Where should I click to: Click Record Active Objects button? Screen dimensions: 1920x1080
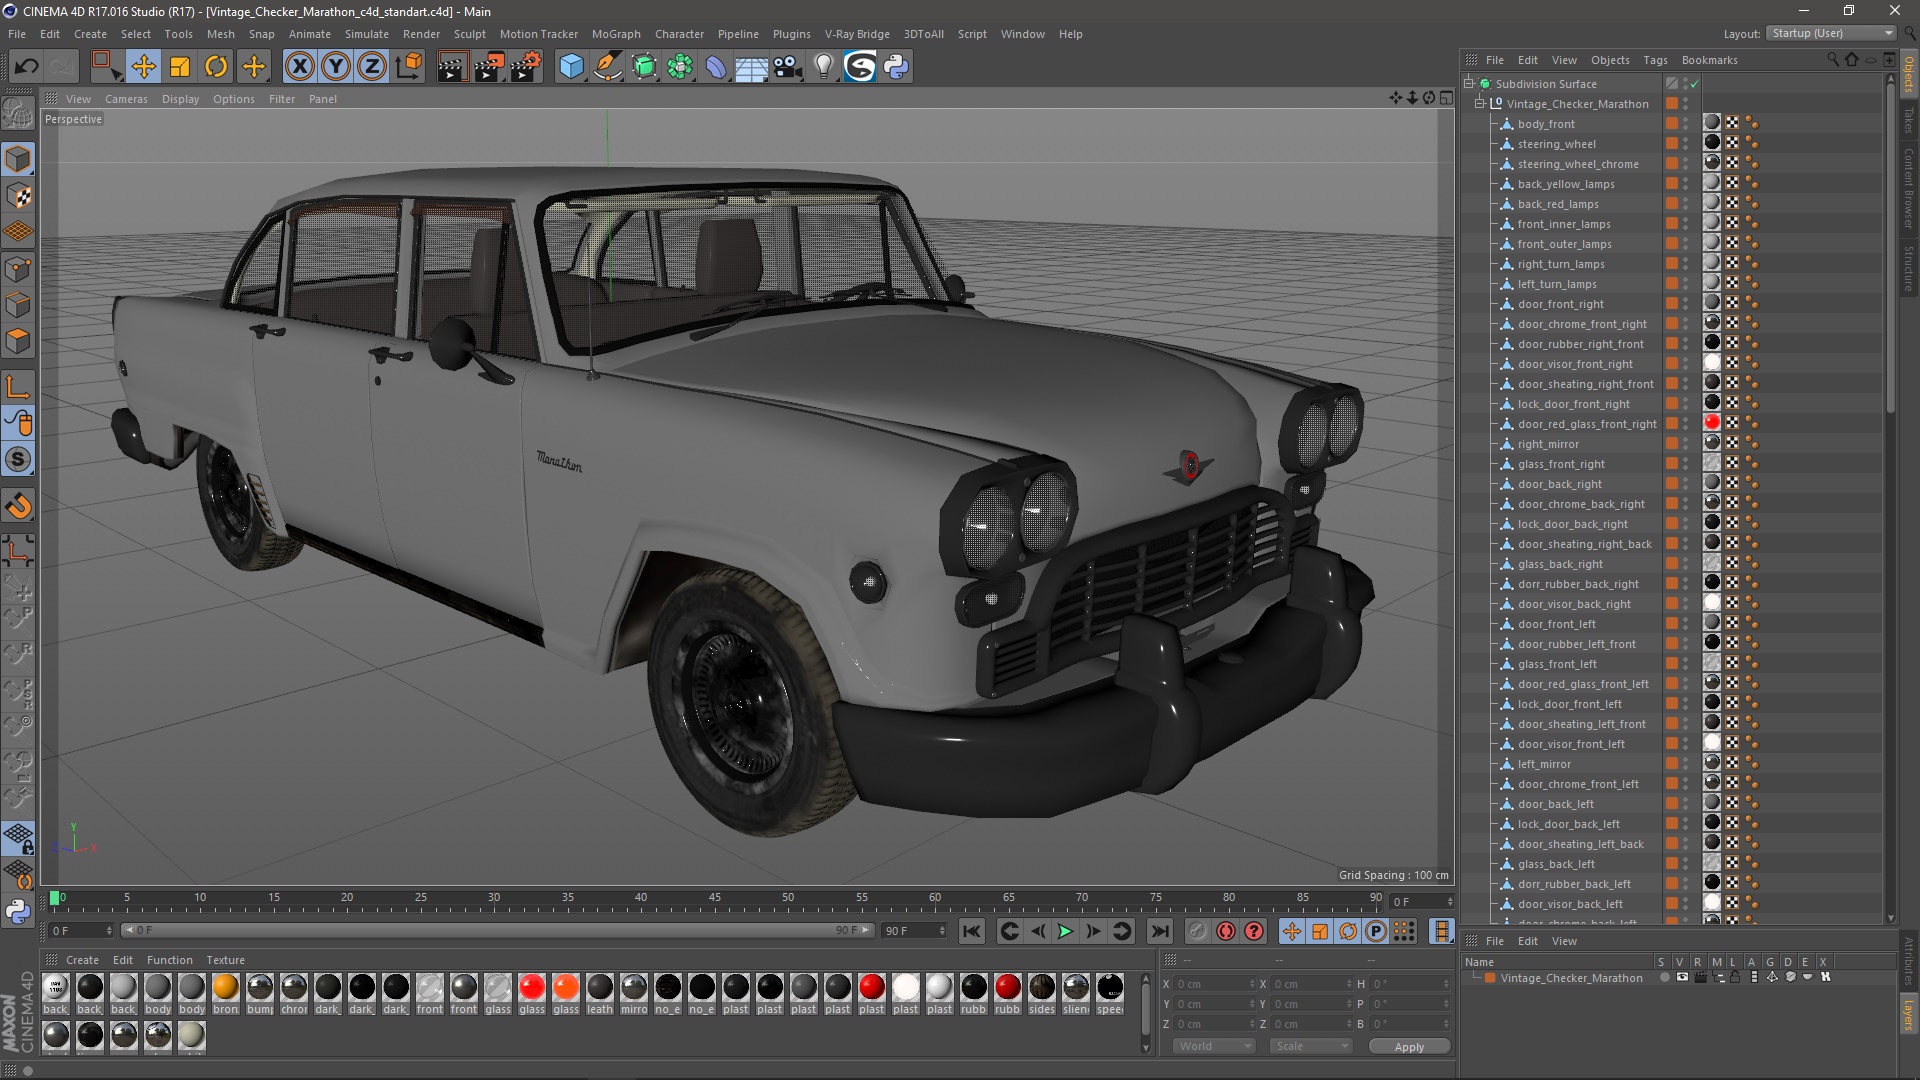1197,932
